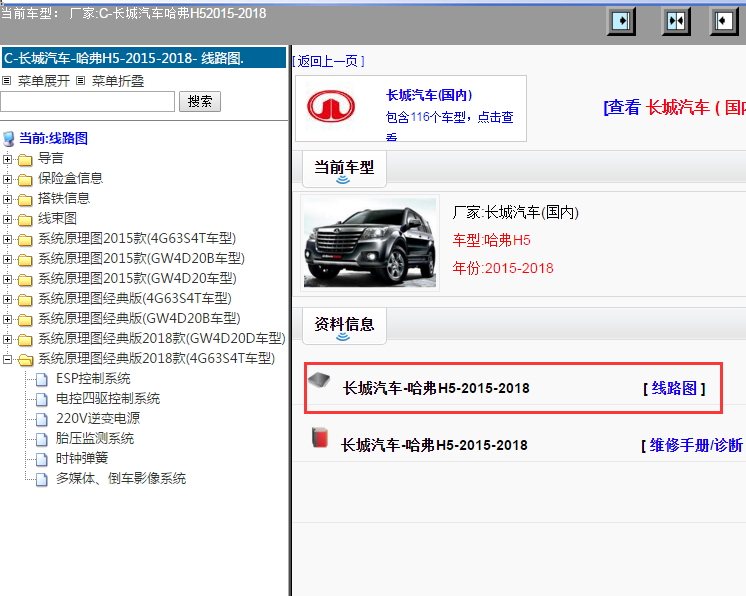
Task: Click the 当前:线路图 root label
Action: [x=53, y=138]
